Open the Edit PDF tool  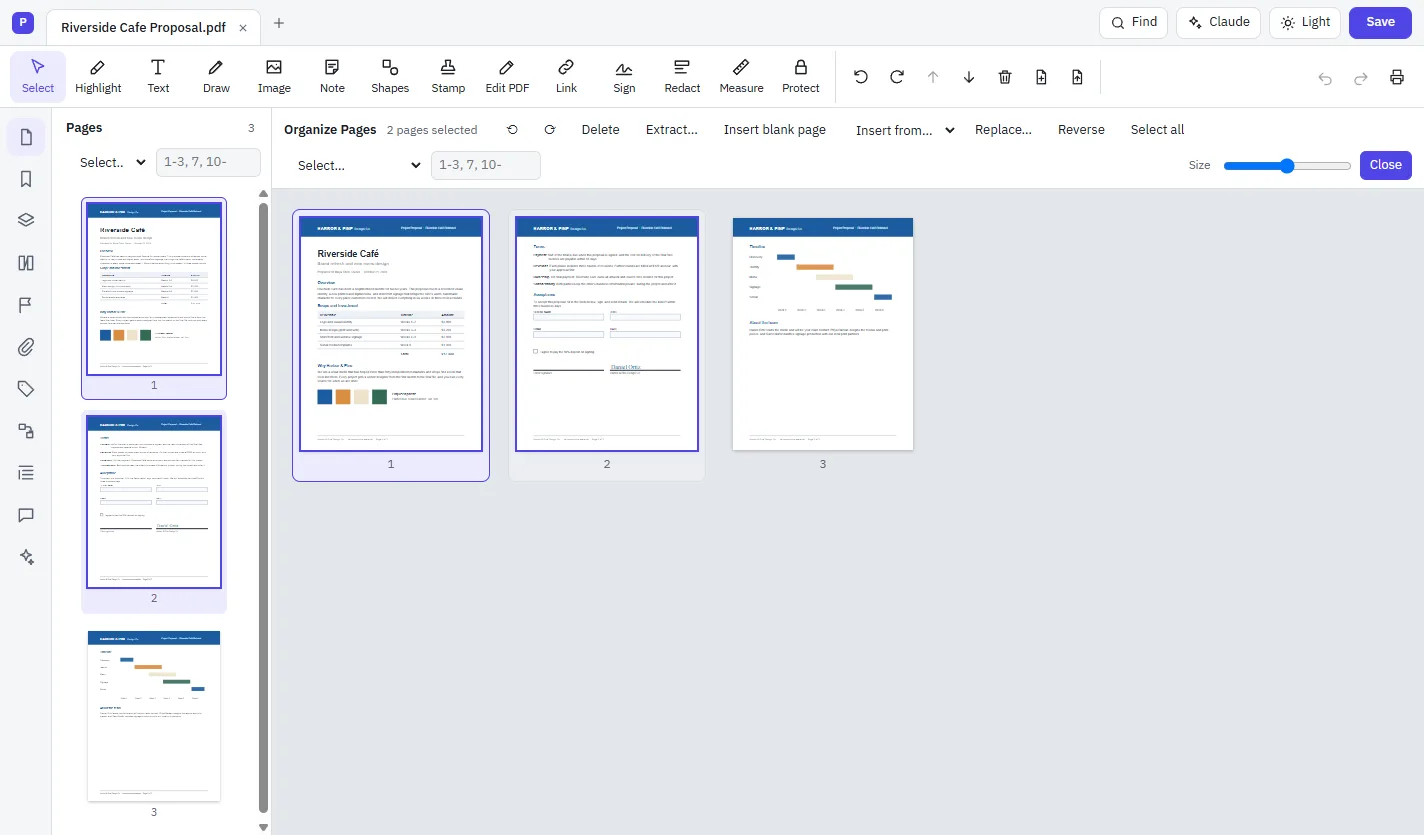pyautogui.click(x=507, y=77)
